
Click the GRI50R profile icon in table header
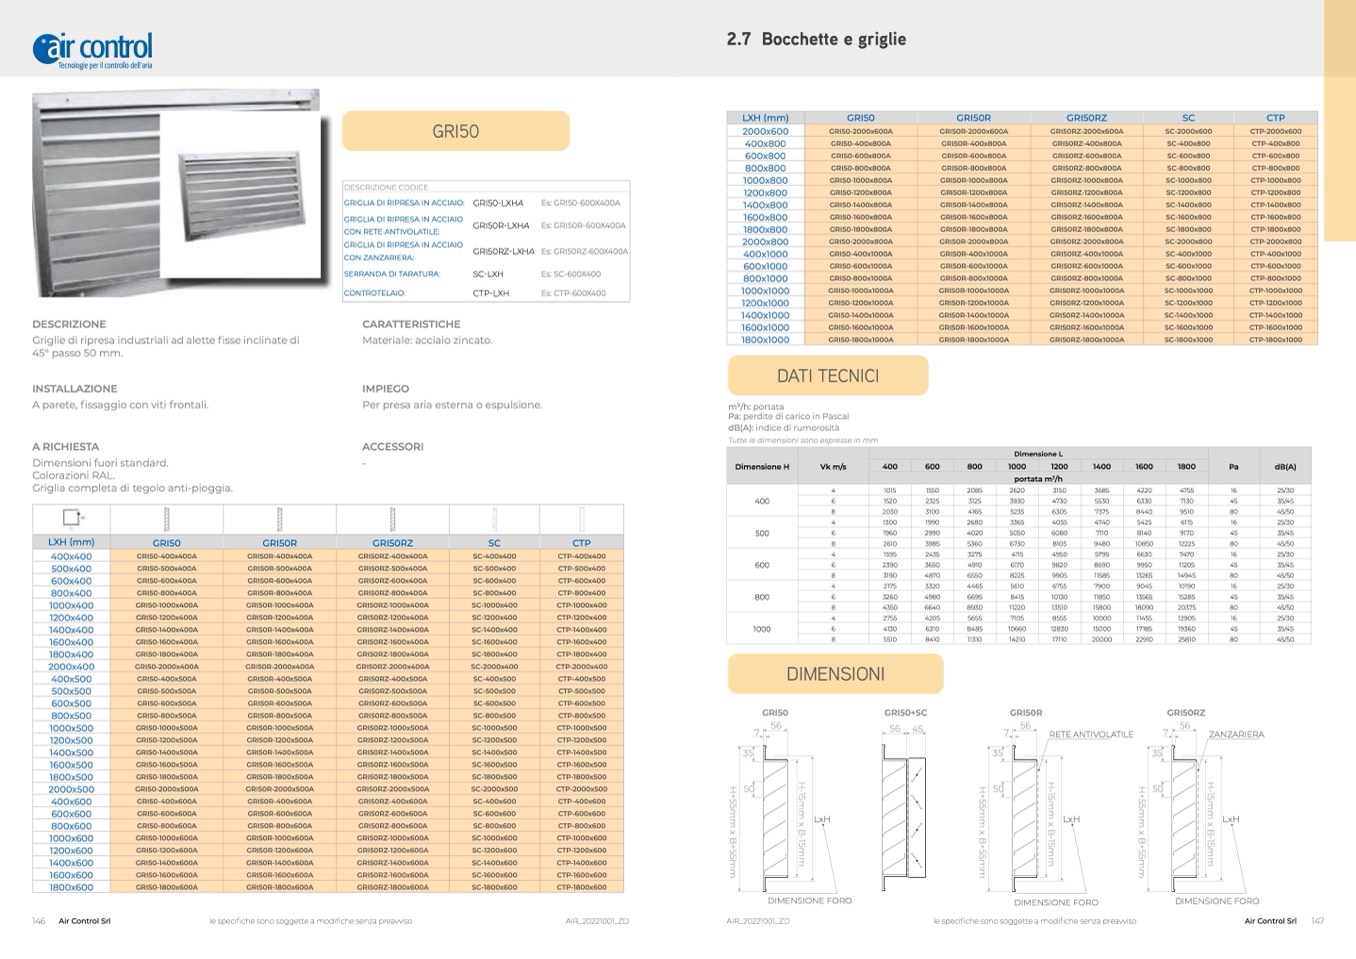tap(279, 519)
